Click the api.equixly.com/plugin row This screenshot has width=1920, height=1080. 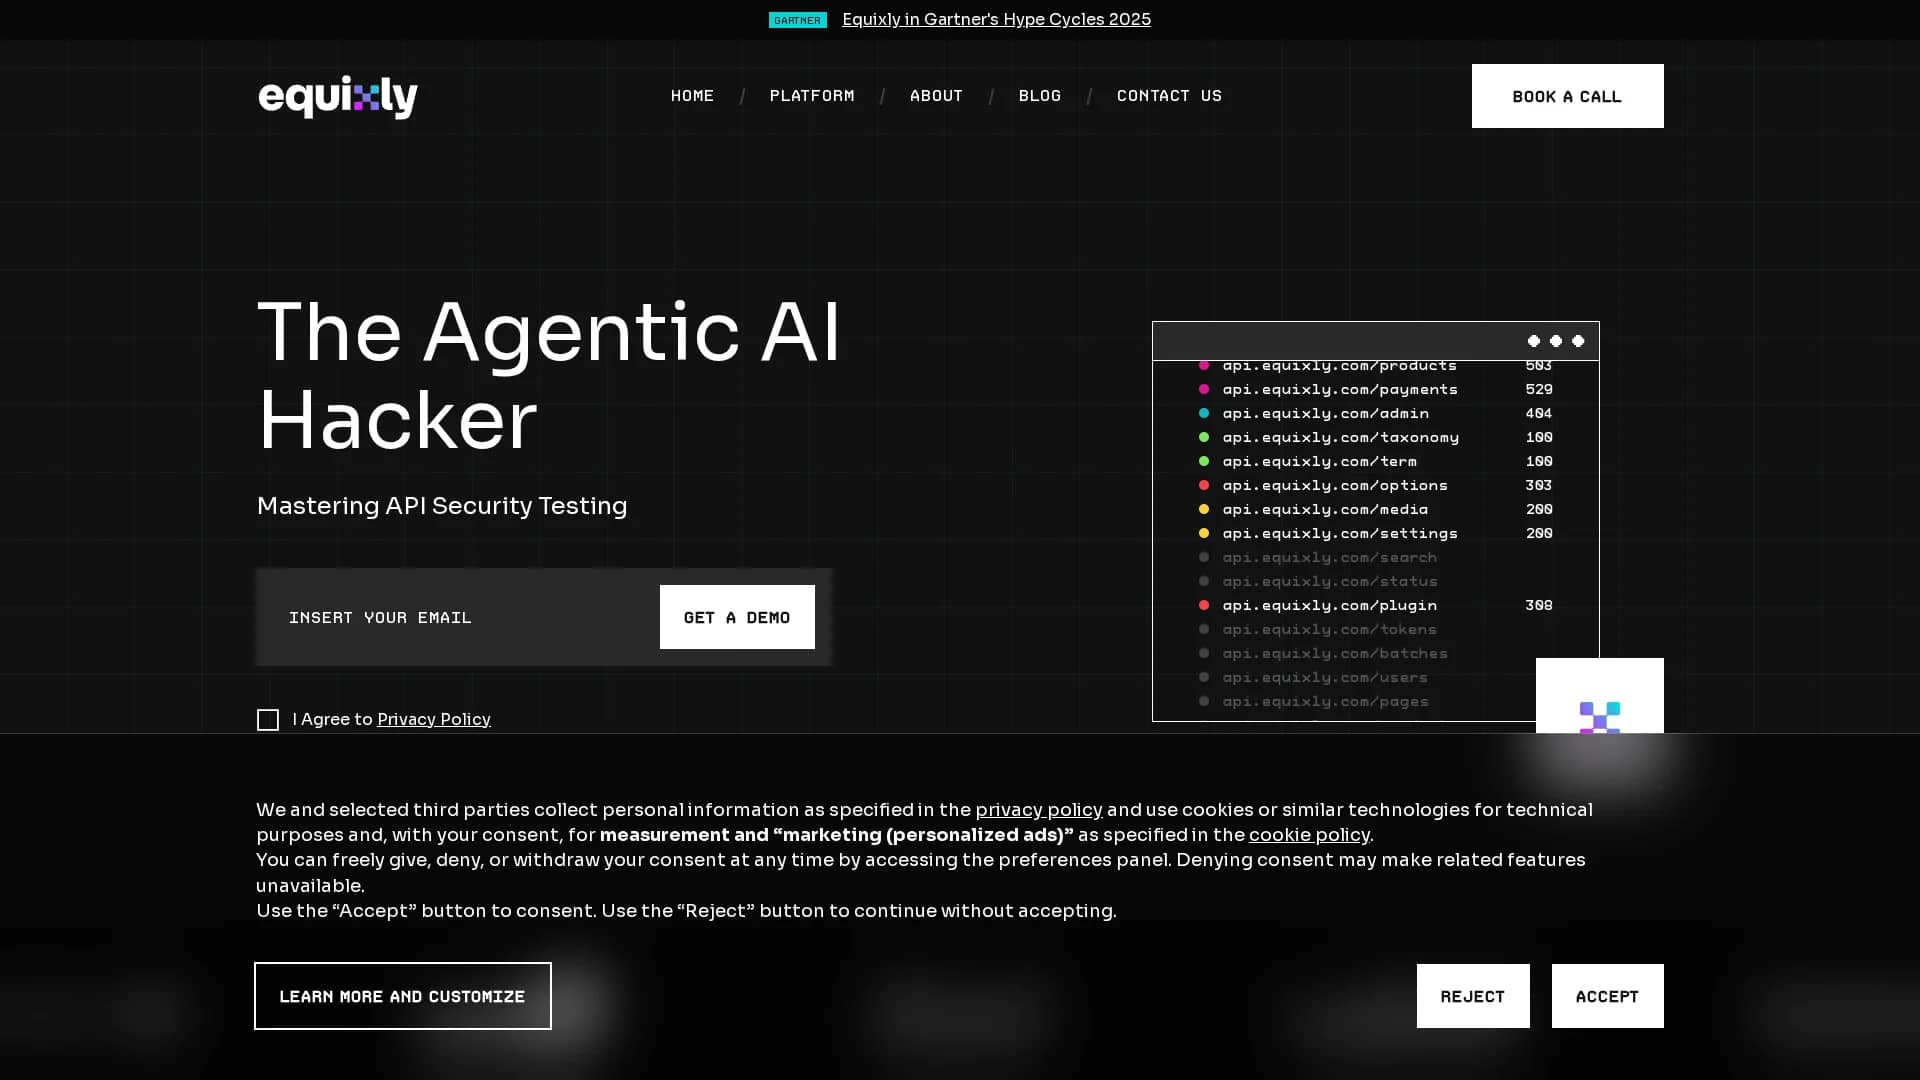coord(1376,605)
